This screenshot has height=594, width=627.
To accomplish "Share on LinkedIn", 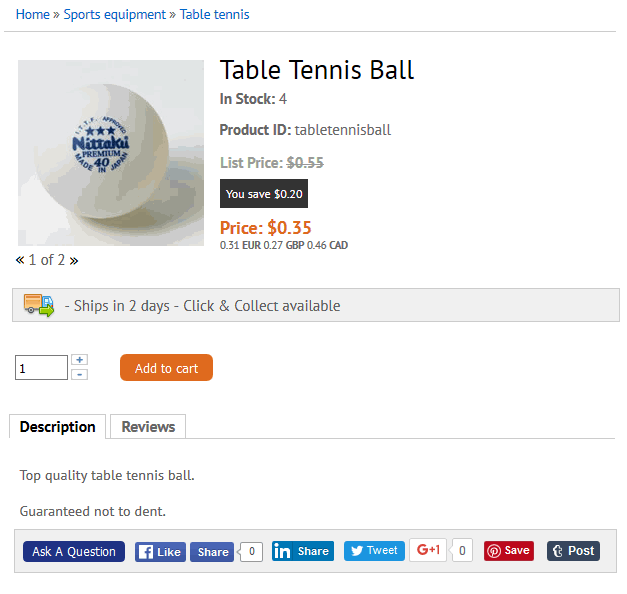I will [x=302, y=551].
